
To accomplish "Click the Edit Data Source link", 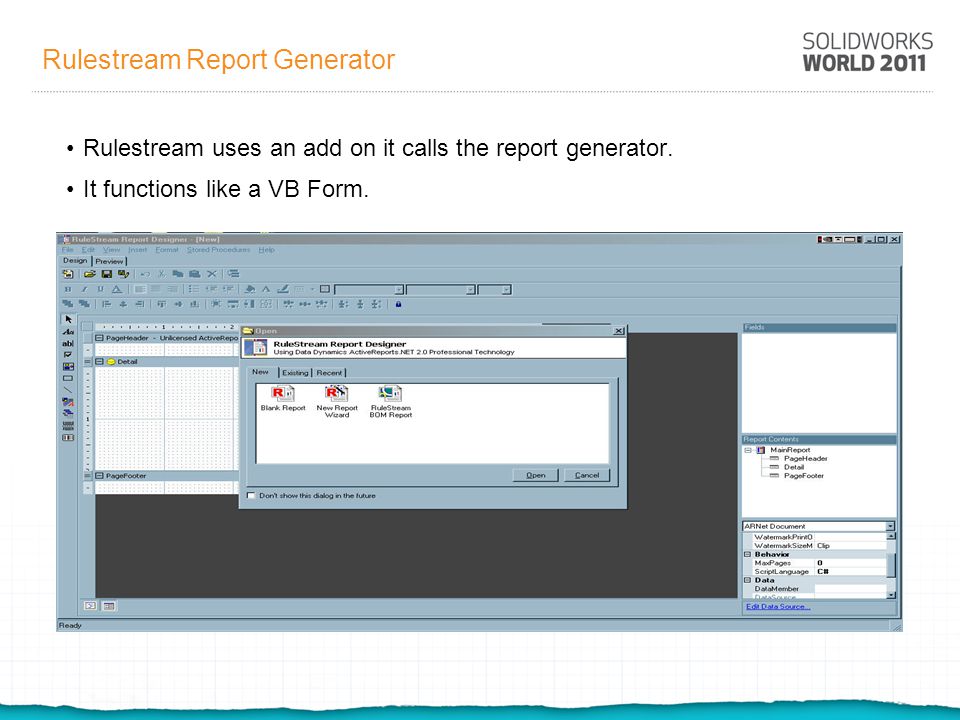I will [x=778, y=607].
